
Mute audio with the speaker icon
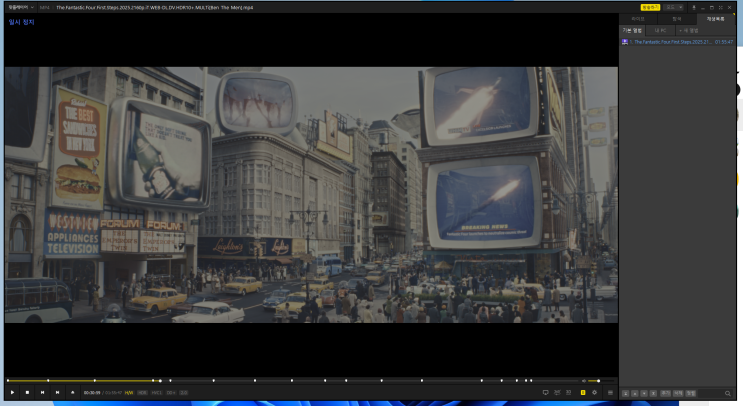(584, 380)
